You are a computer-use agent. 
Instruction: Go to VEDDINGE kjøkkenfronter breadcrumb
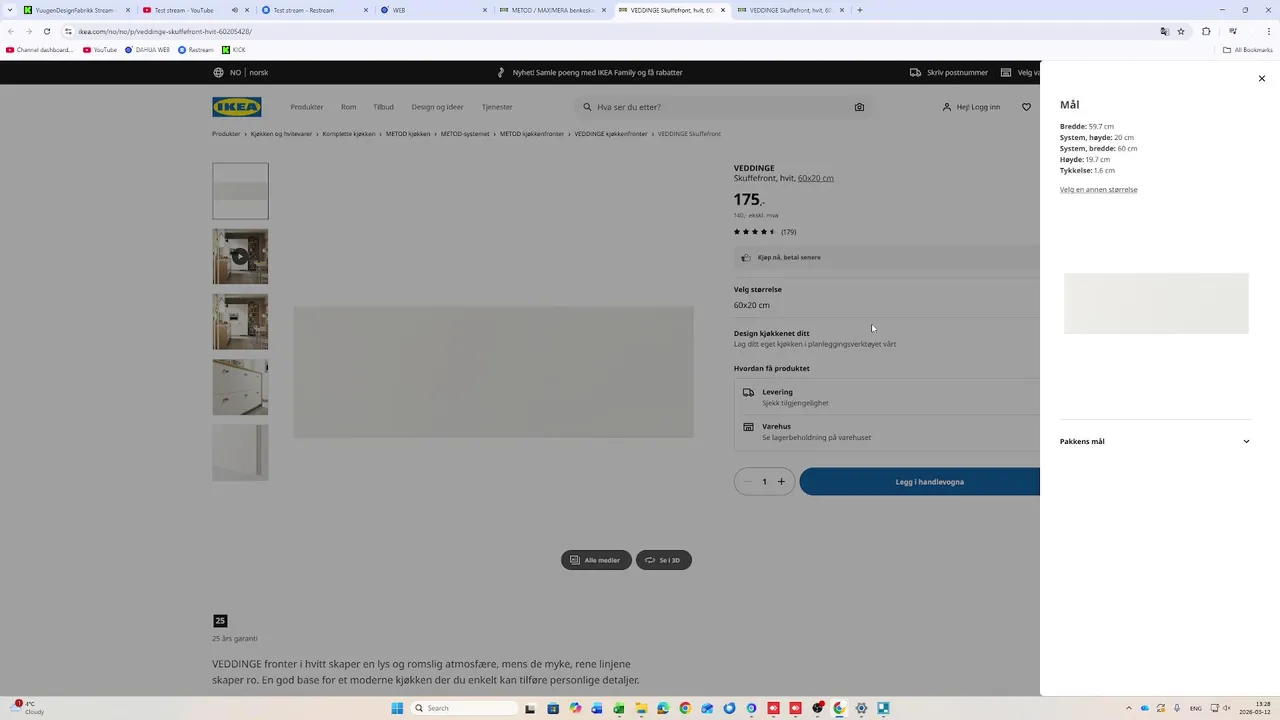611,134
